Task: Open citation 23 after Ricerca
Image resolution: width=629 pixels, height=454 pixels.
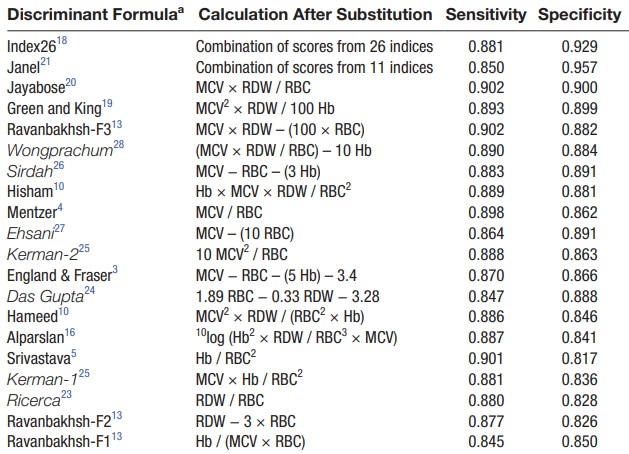Action: tap(66, 395)
